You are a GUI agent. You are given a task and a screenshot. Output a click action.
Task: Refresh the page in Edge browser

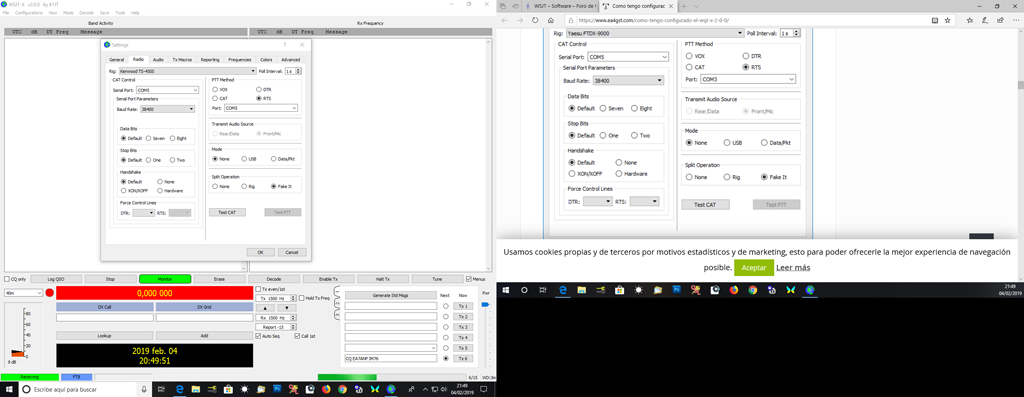tap(535, 20)
